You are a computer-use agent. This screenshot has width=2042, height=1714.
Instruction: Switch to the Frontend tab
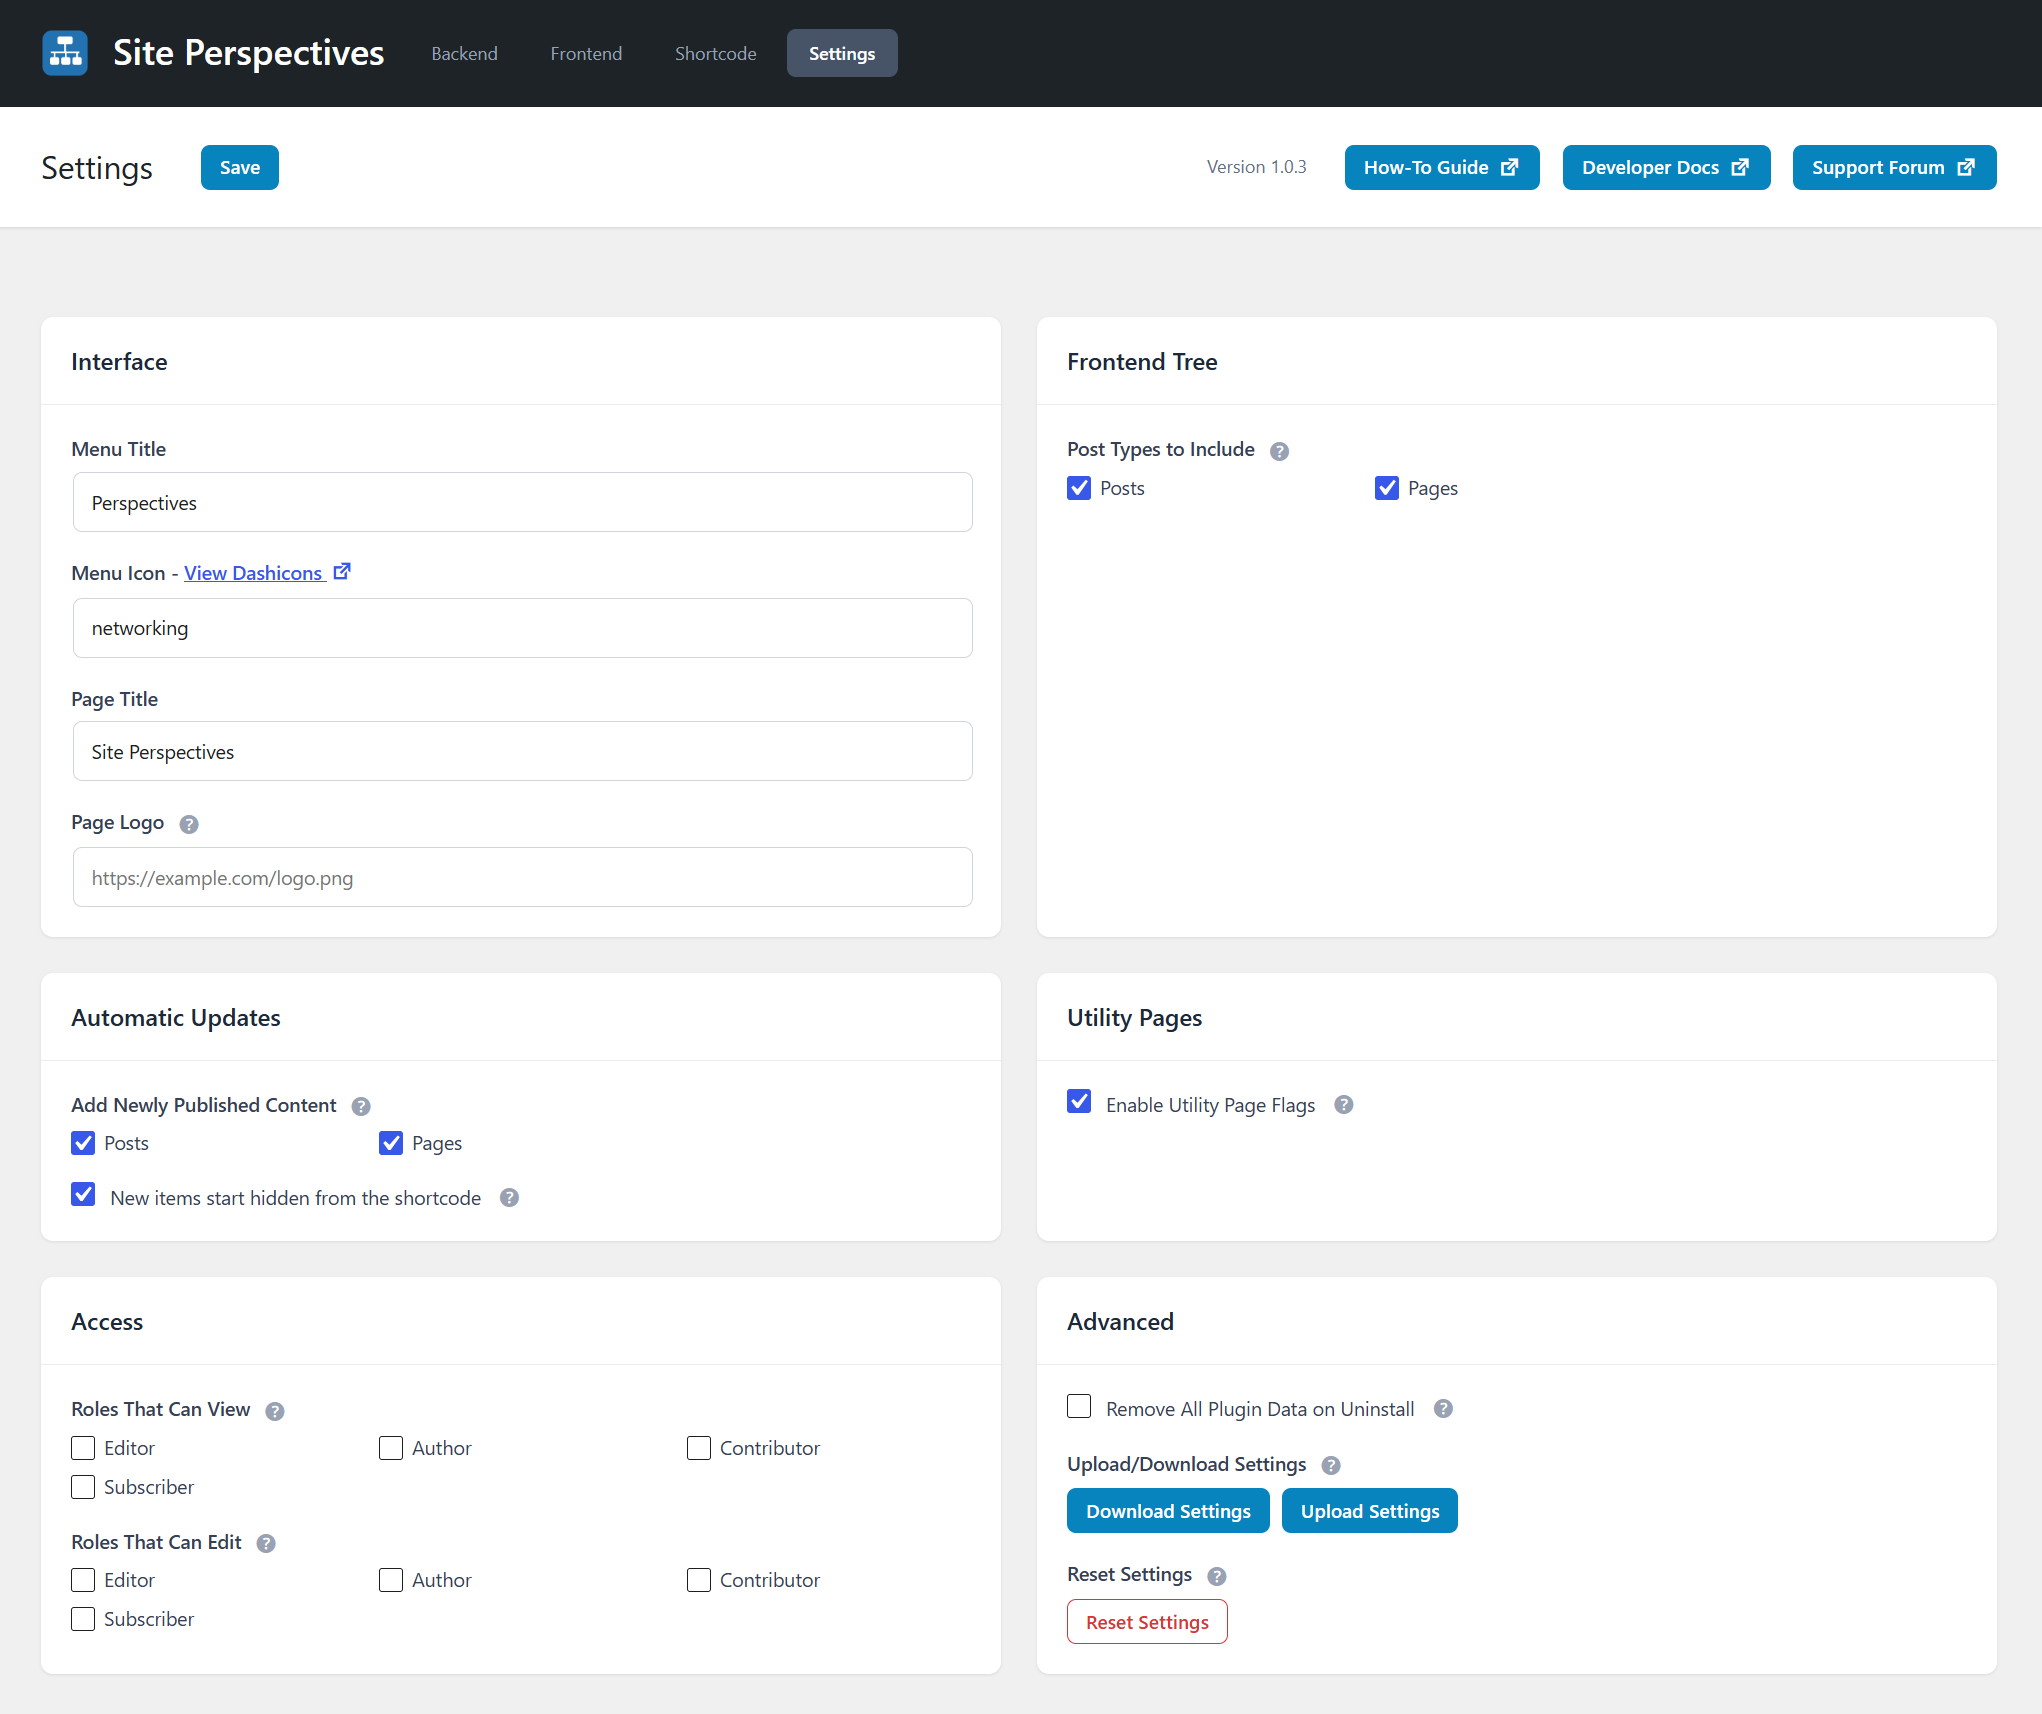click(x=586, y=53)
